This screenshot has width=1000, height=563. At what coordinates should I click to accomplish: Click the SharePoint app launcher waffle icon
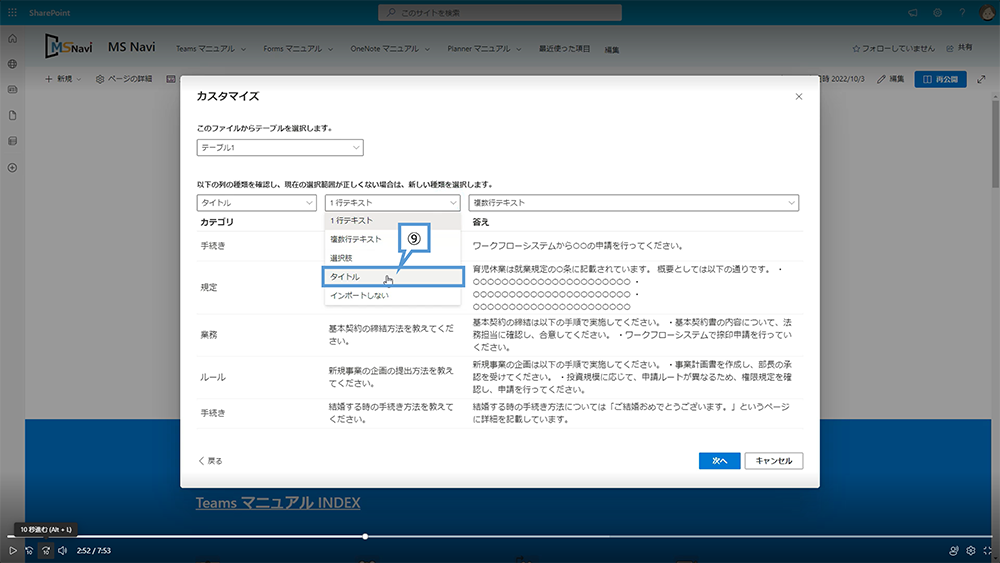coord(13,12)
